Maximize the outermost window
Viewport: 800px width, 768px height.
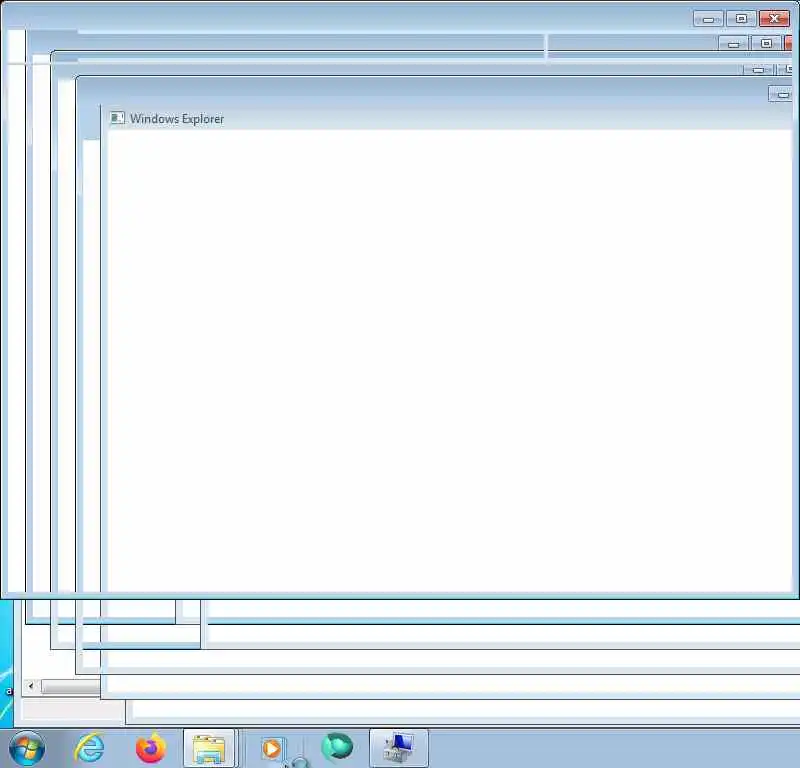point(741,19)
